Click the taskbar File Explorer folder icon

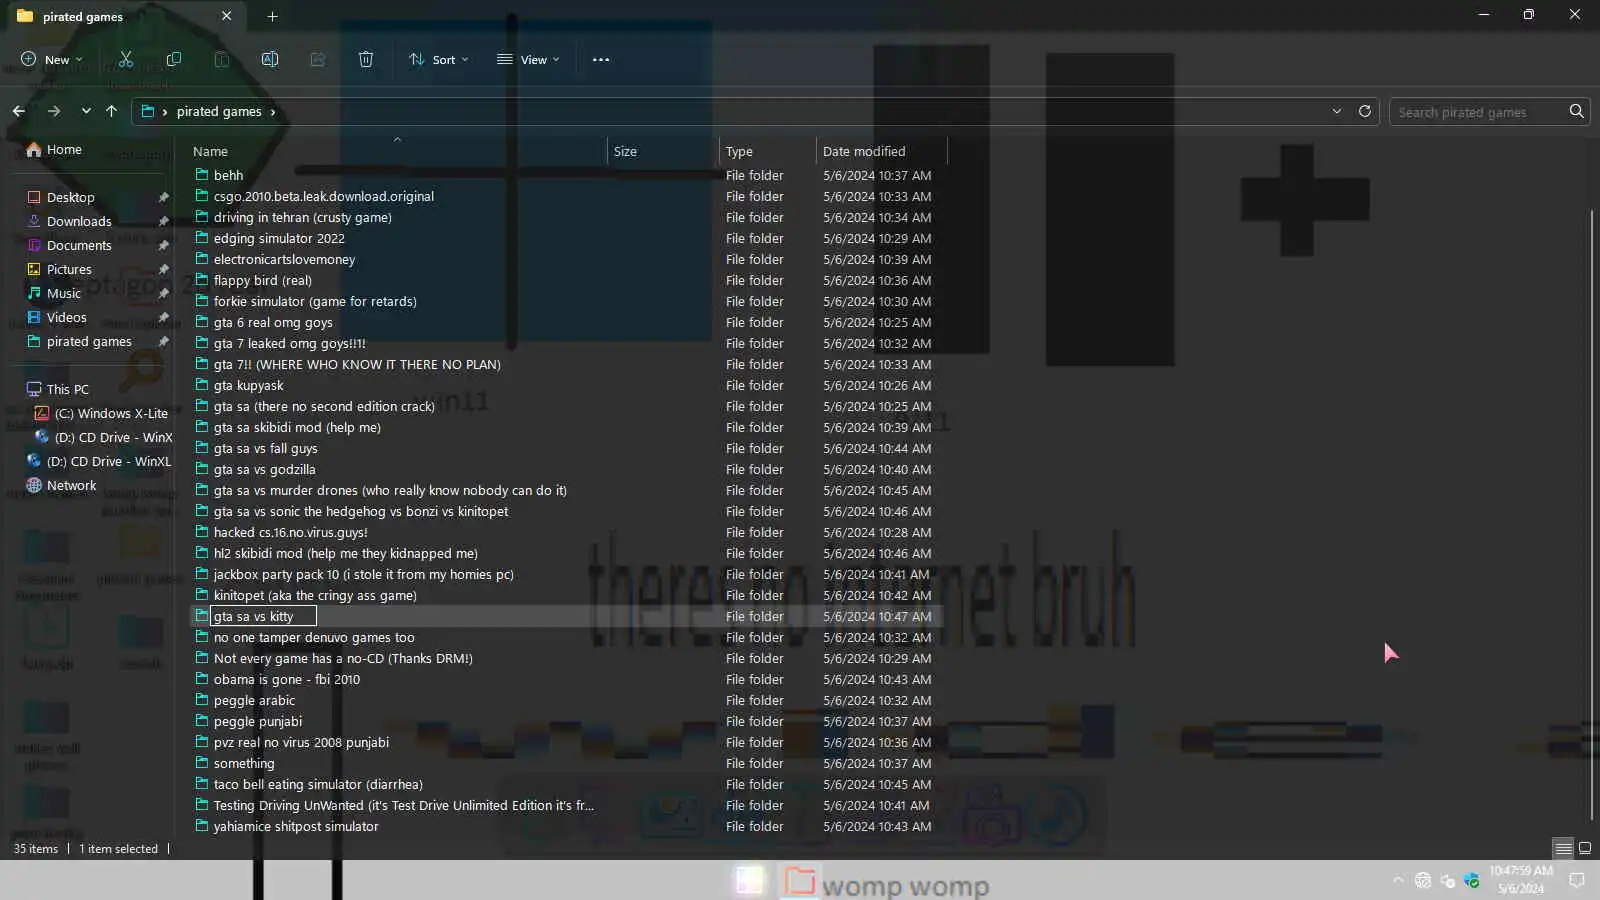[799, 880]
